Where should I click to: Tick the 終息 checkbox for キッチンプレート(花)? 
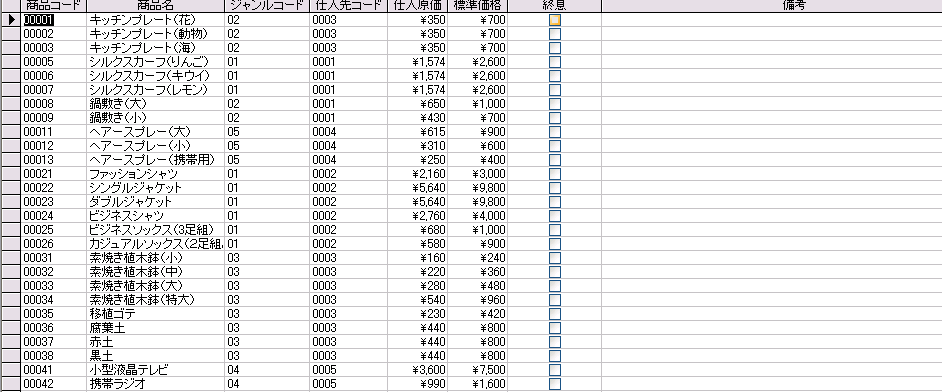[554, 19]
